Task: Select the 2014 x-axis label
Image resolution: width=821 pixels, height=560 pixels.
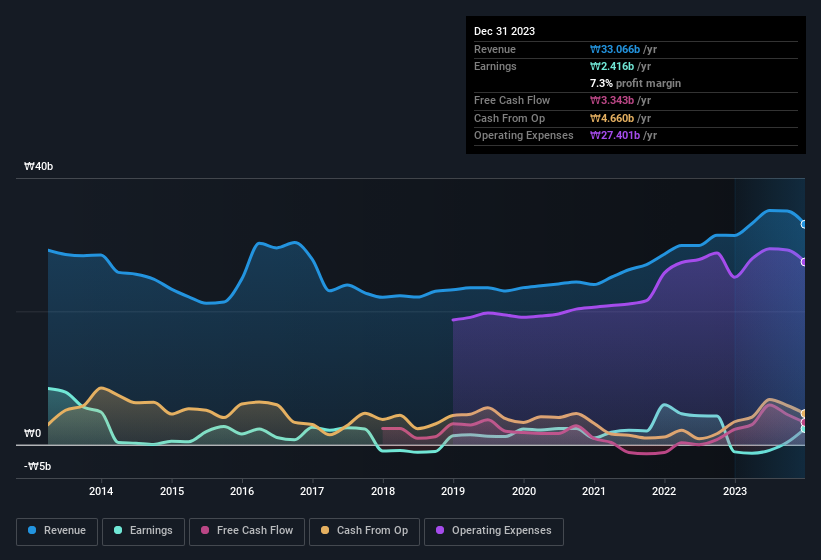Action: tap(101, 491)
